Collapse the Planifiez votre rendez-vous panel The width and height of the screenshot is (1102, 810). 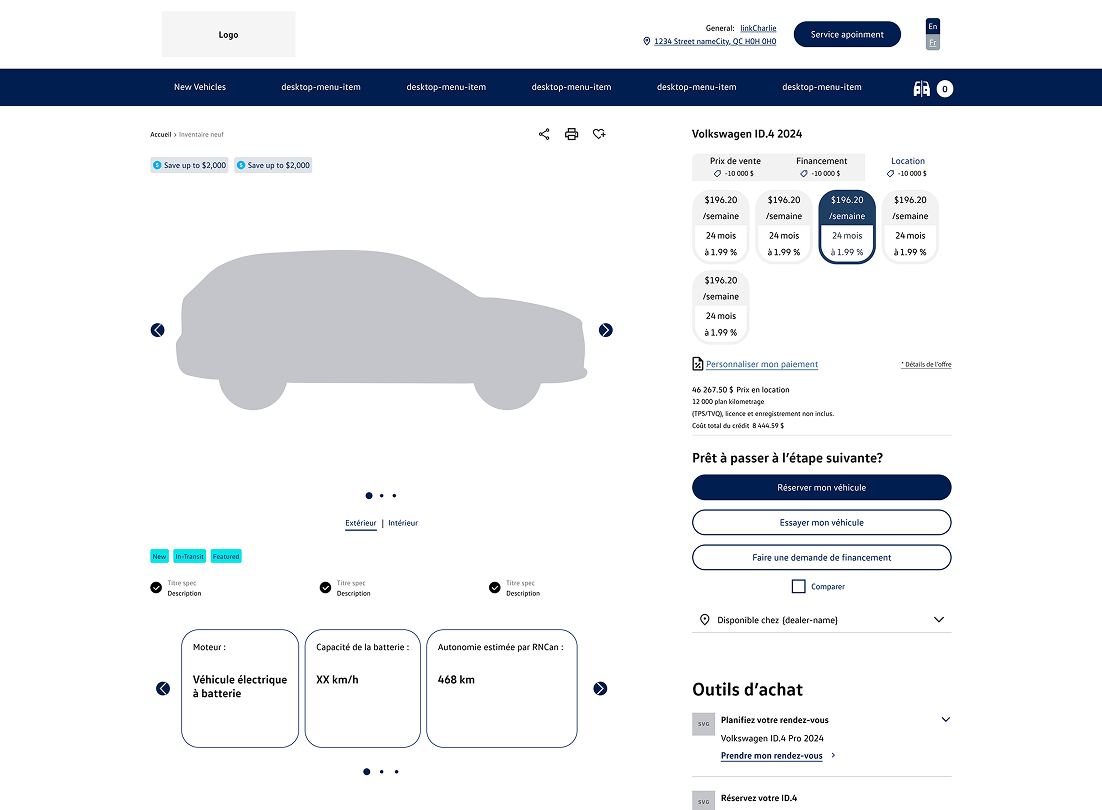pyautogui.click(x=945, y=719)
